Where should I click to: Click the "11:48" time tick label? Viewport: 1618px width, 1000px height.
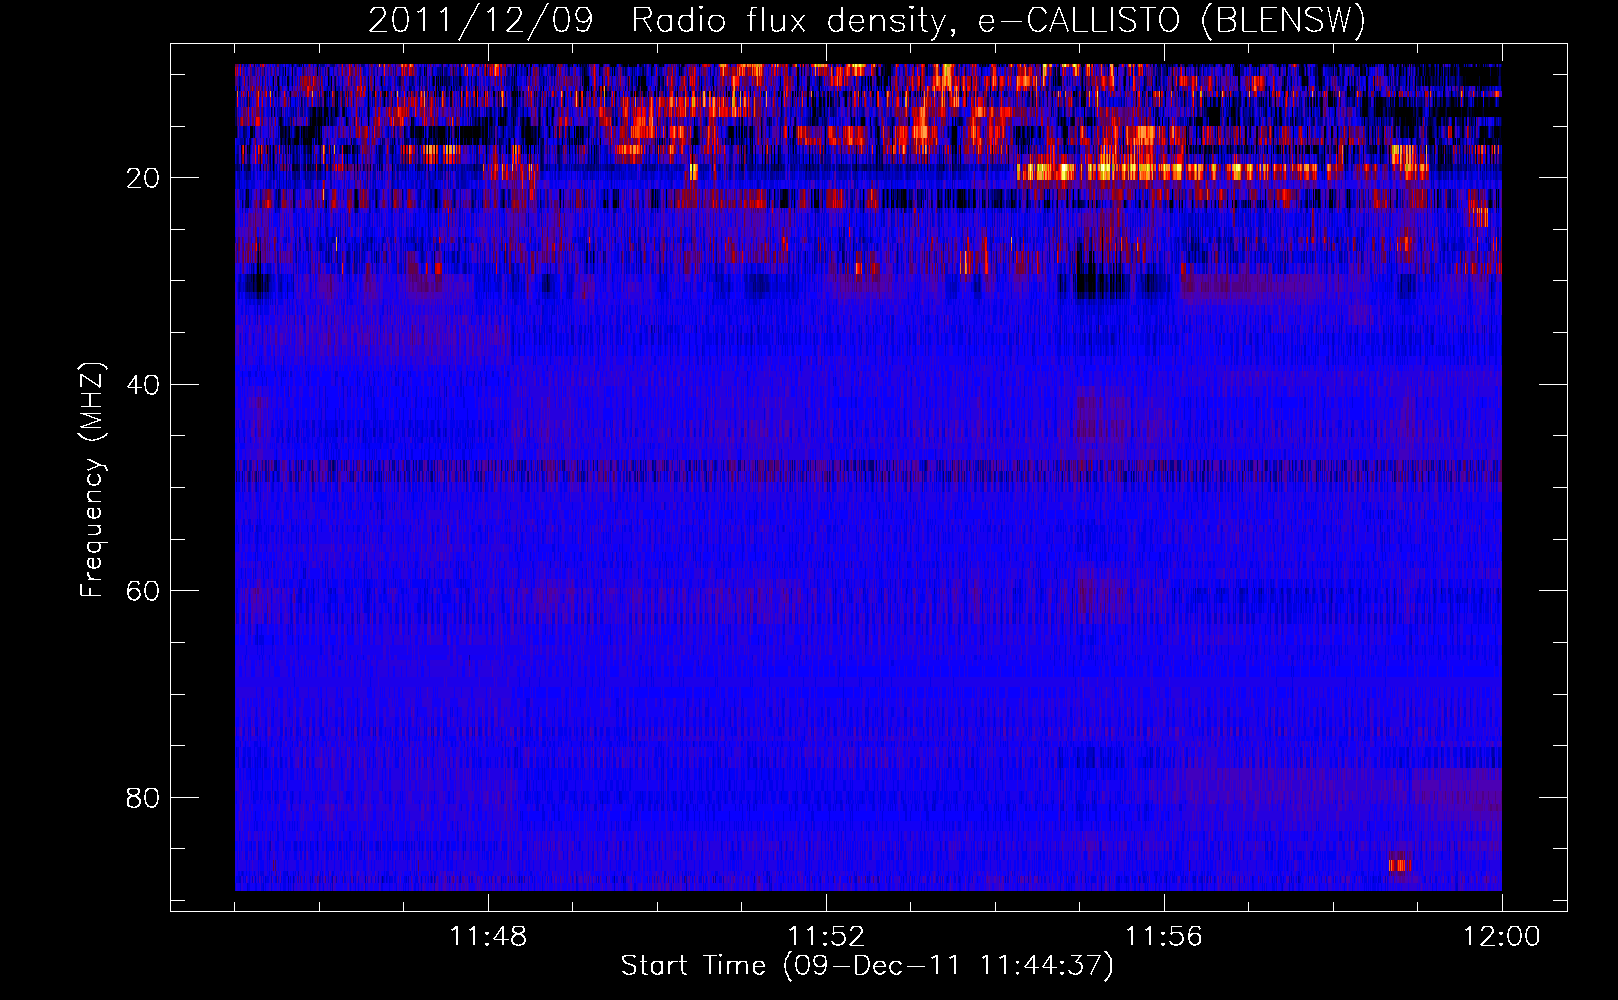pyautogui.click(x=488, y=937)
